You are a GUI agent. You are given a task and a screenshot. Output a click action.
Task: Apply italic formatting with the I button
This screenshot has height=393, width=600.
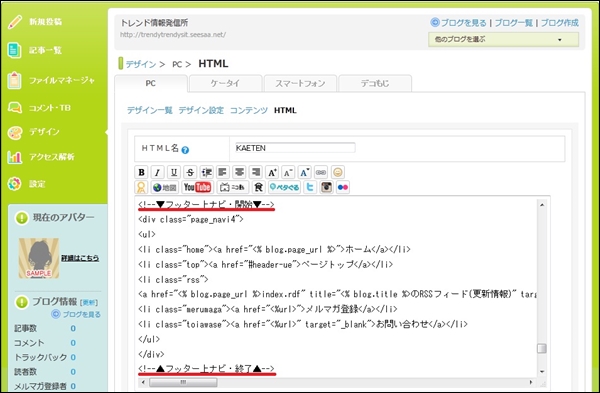tap(157, 173)
